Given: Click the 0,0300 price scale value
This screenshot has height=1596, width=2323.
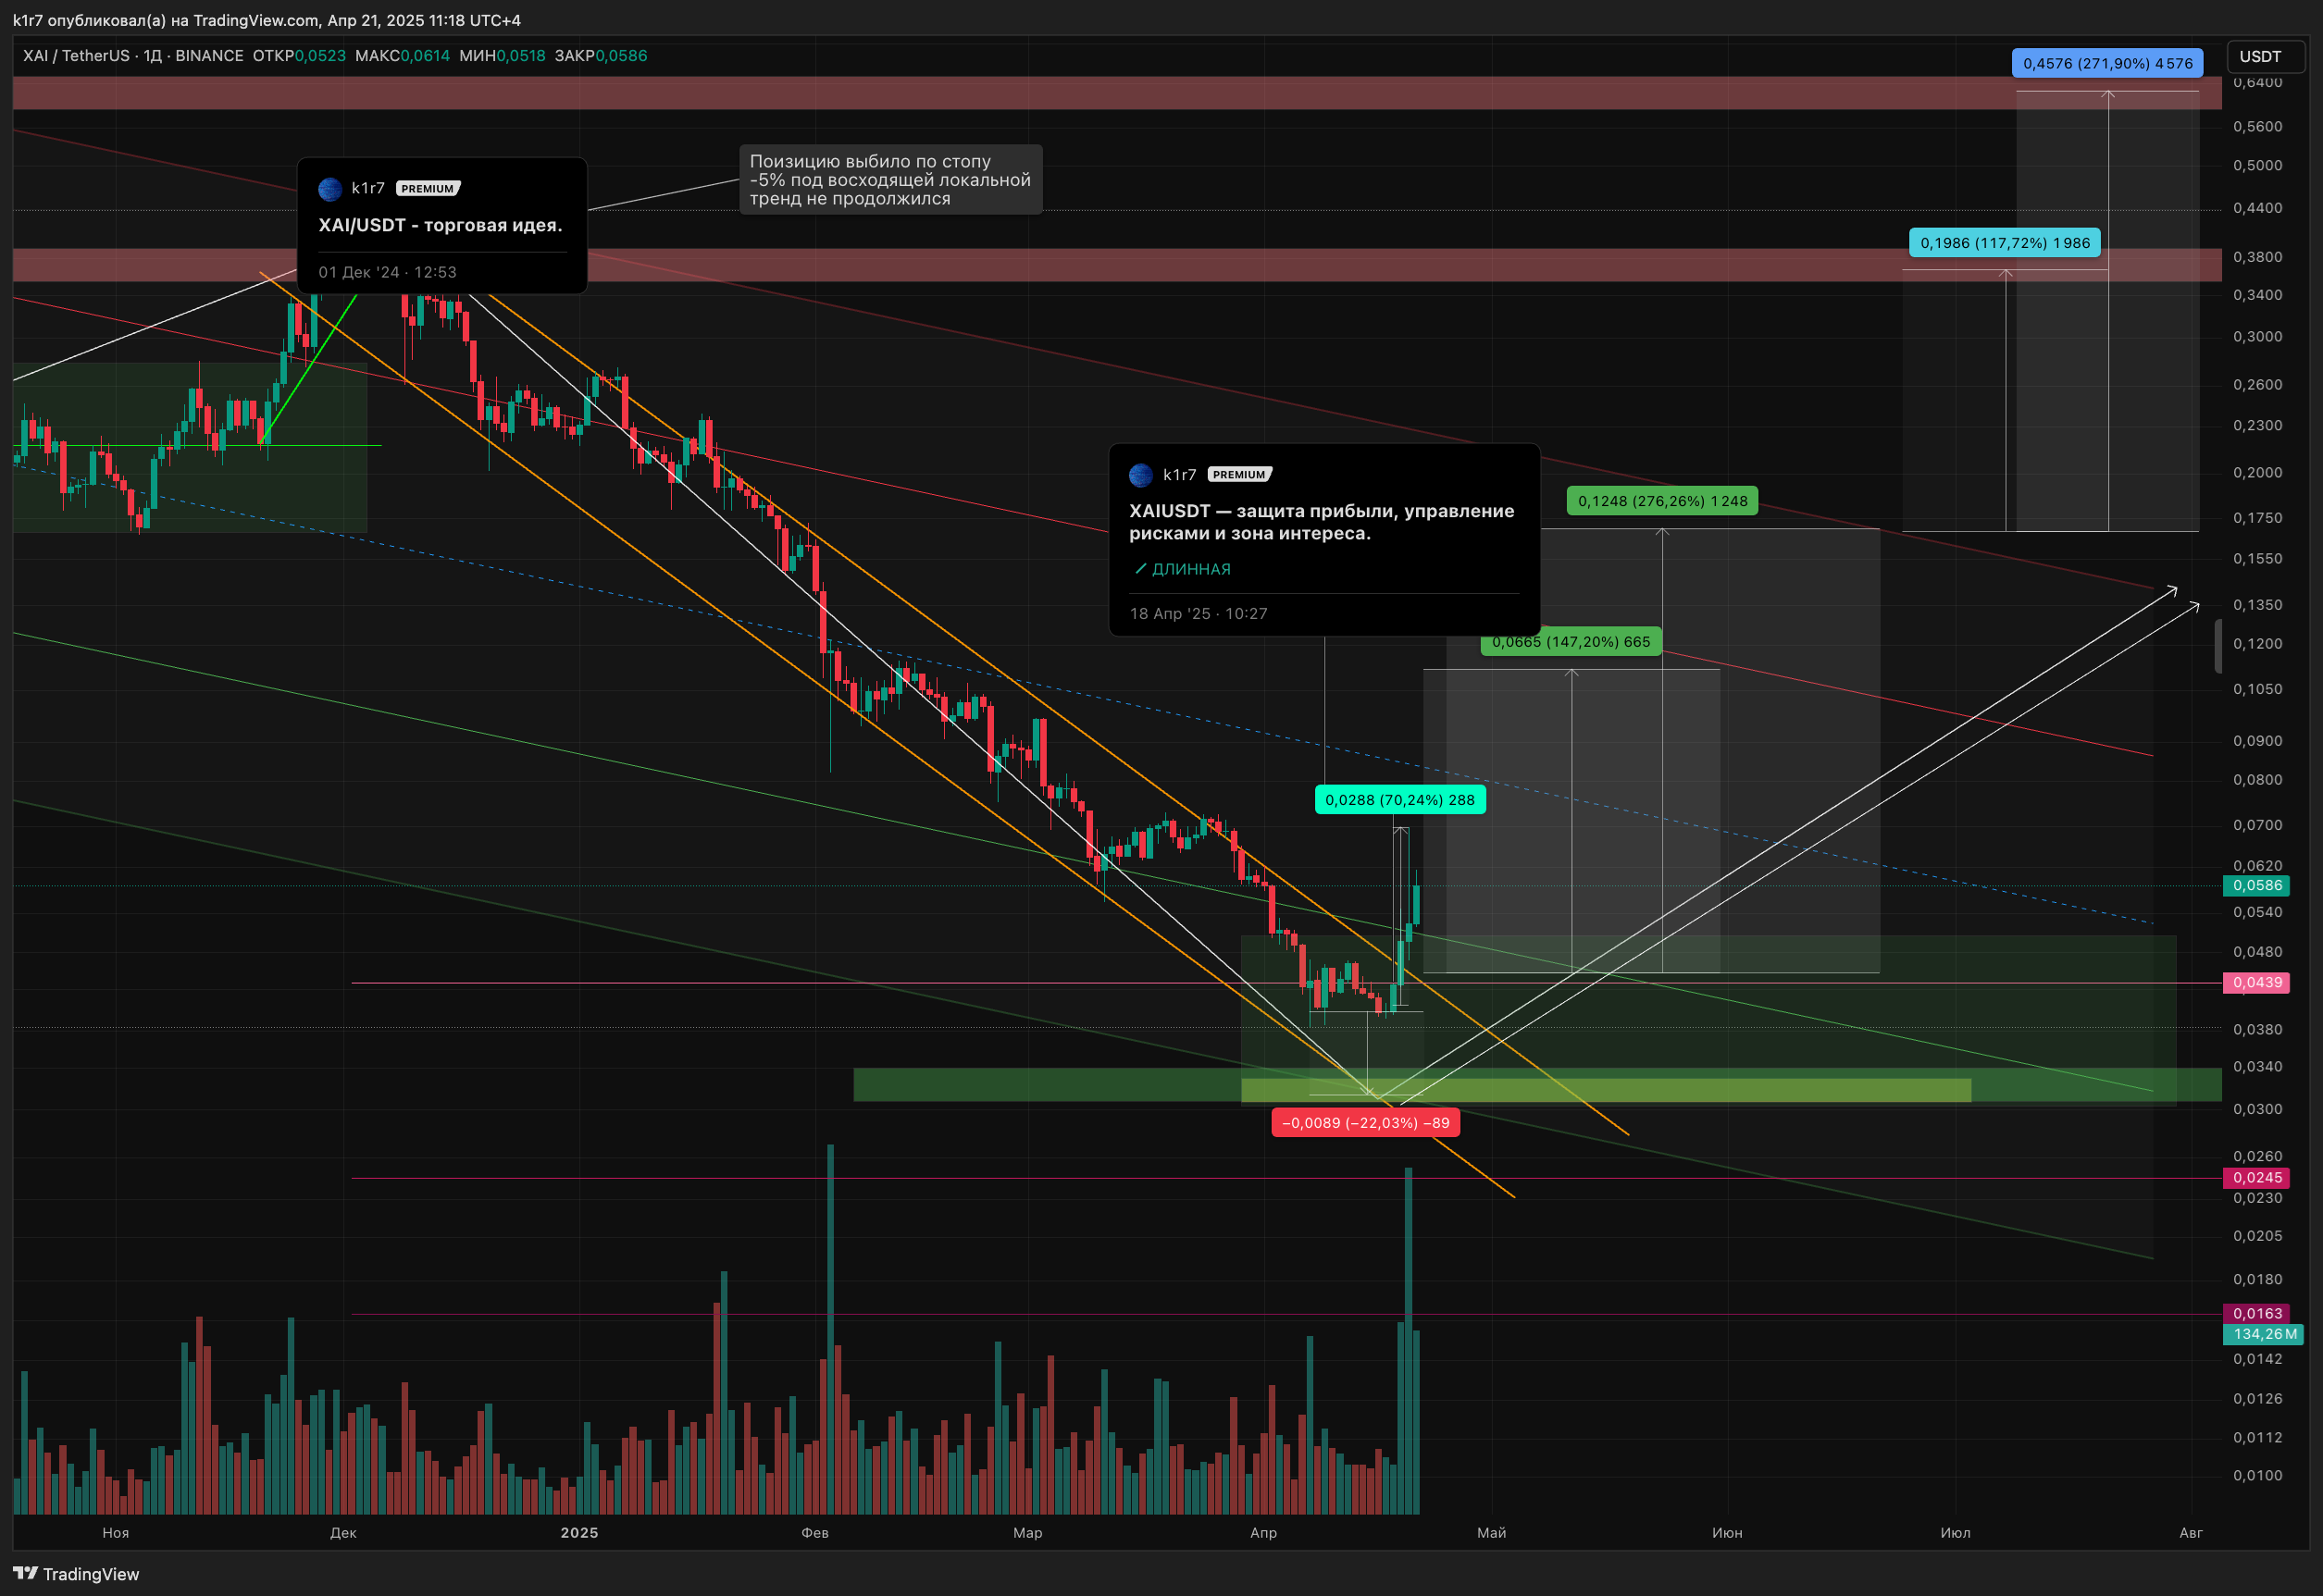Looking at the screenshot, I should (2258, 1110).
